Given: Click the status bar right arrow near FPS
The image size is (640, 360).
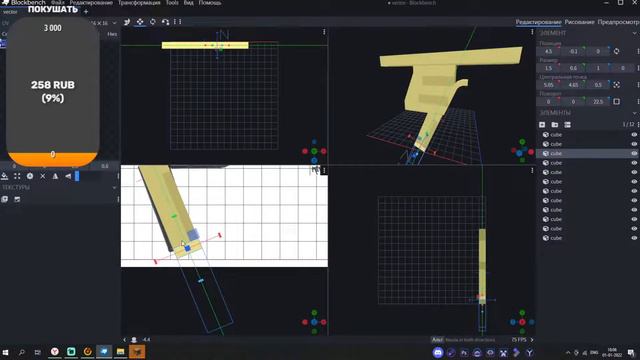Looking at the screenshot, I should coord(531,340).
